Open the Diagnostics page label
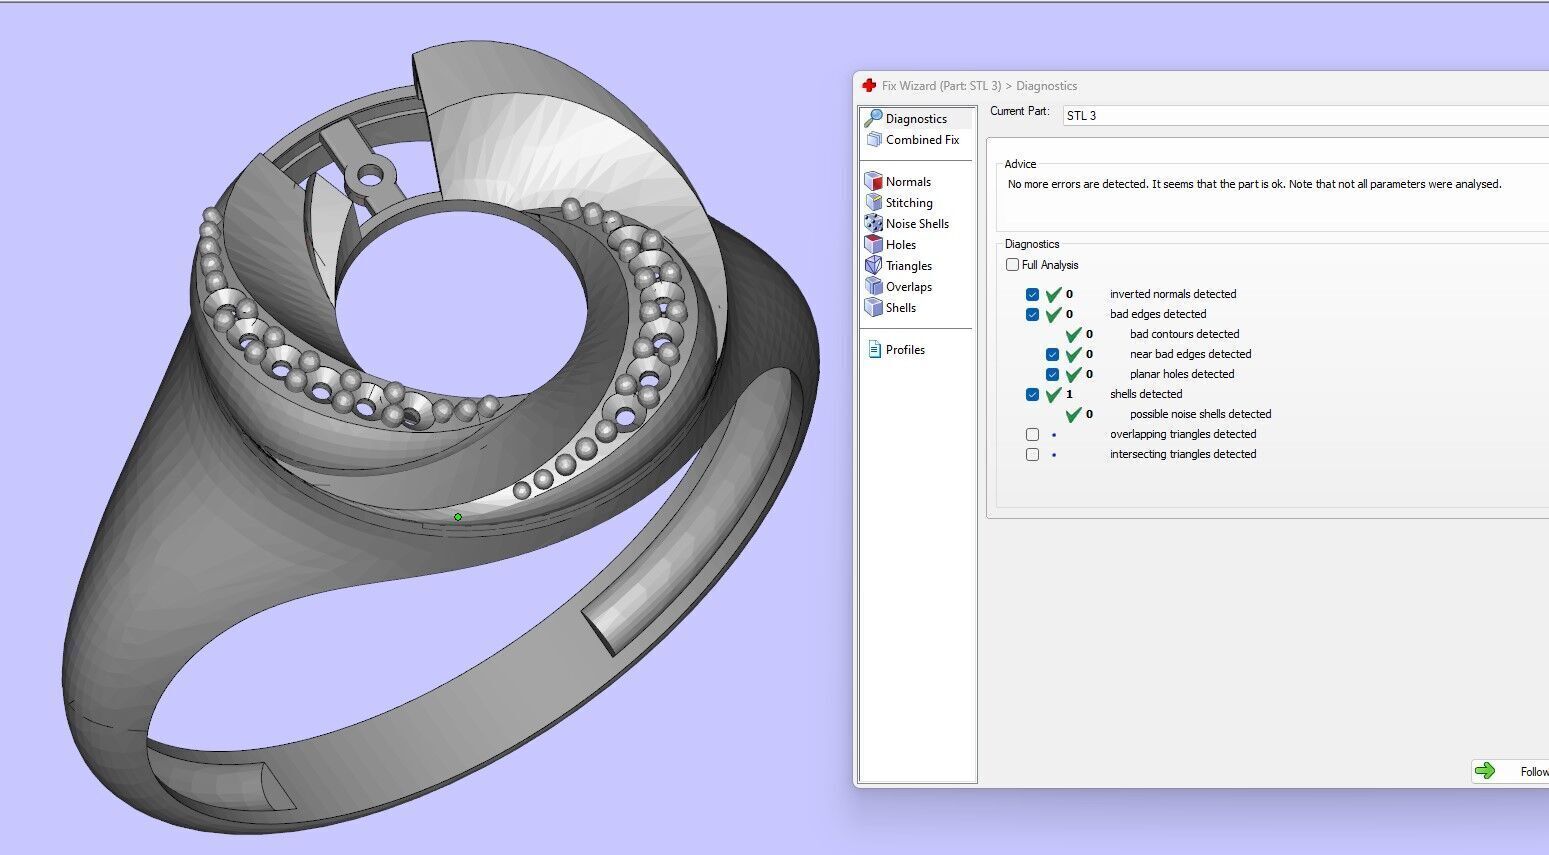The height and width of the screenshot is (855, 1549). coord(916,119)
